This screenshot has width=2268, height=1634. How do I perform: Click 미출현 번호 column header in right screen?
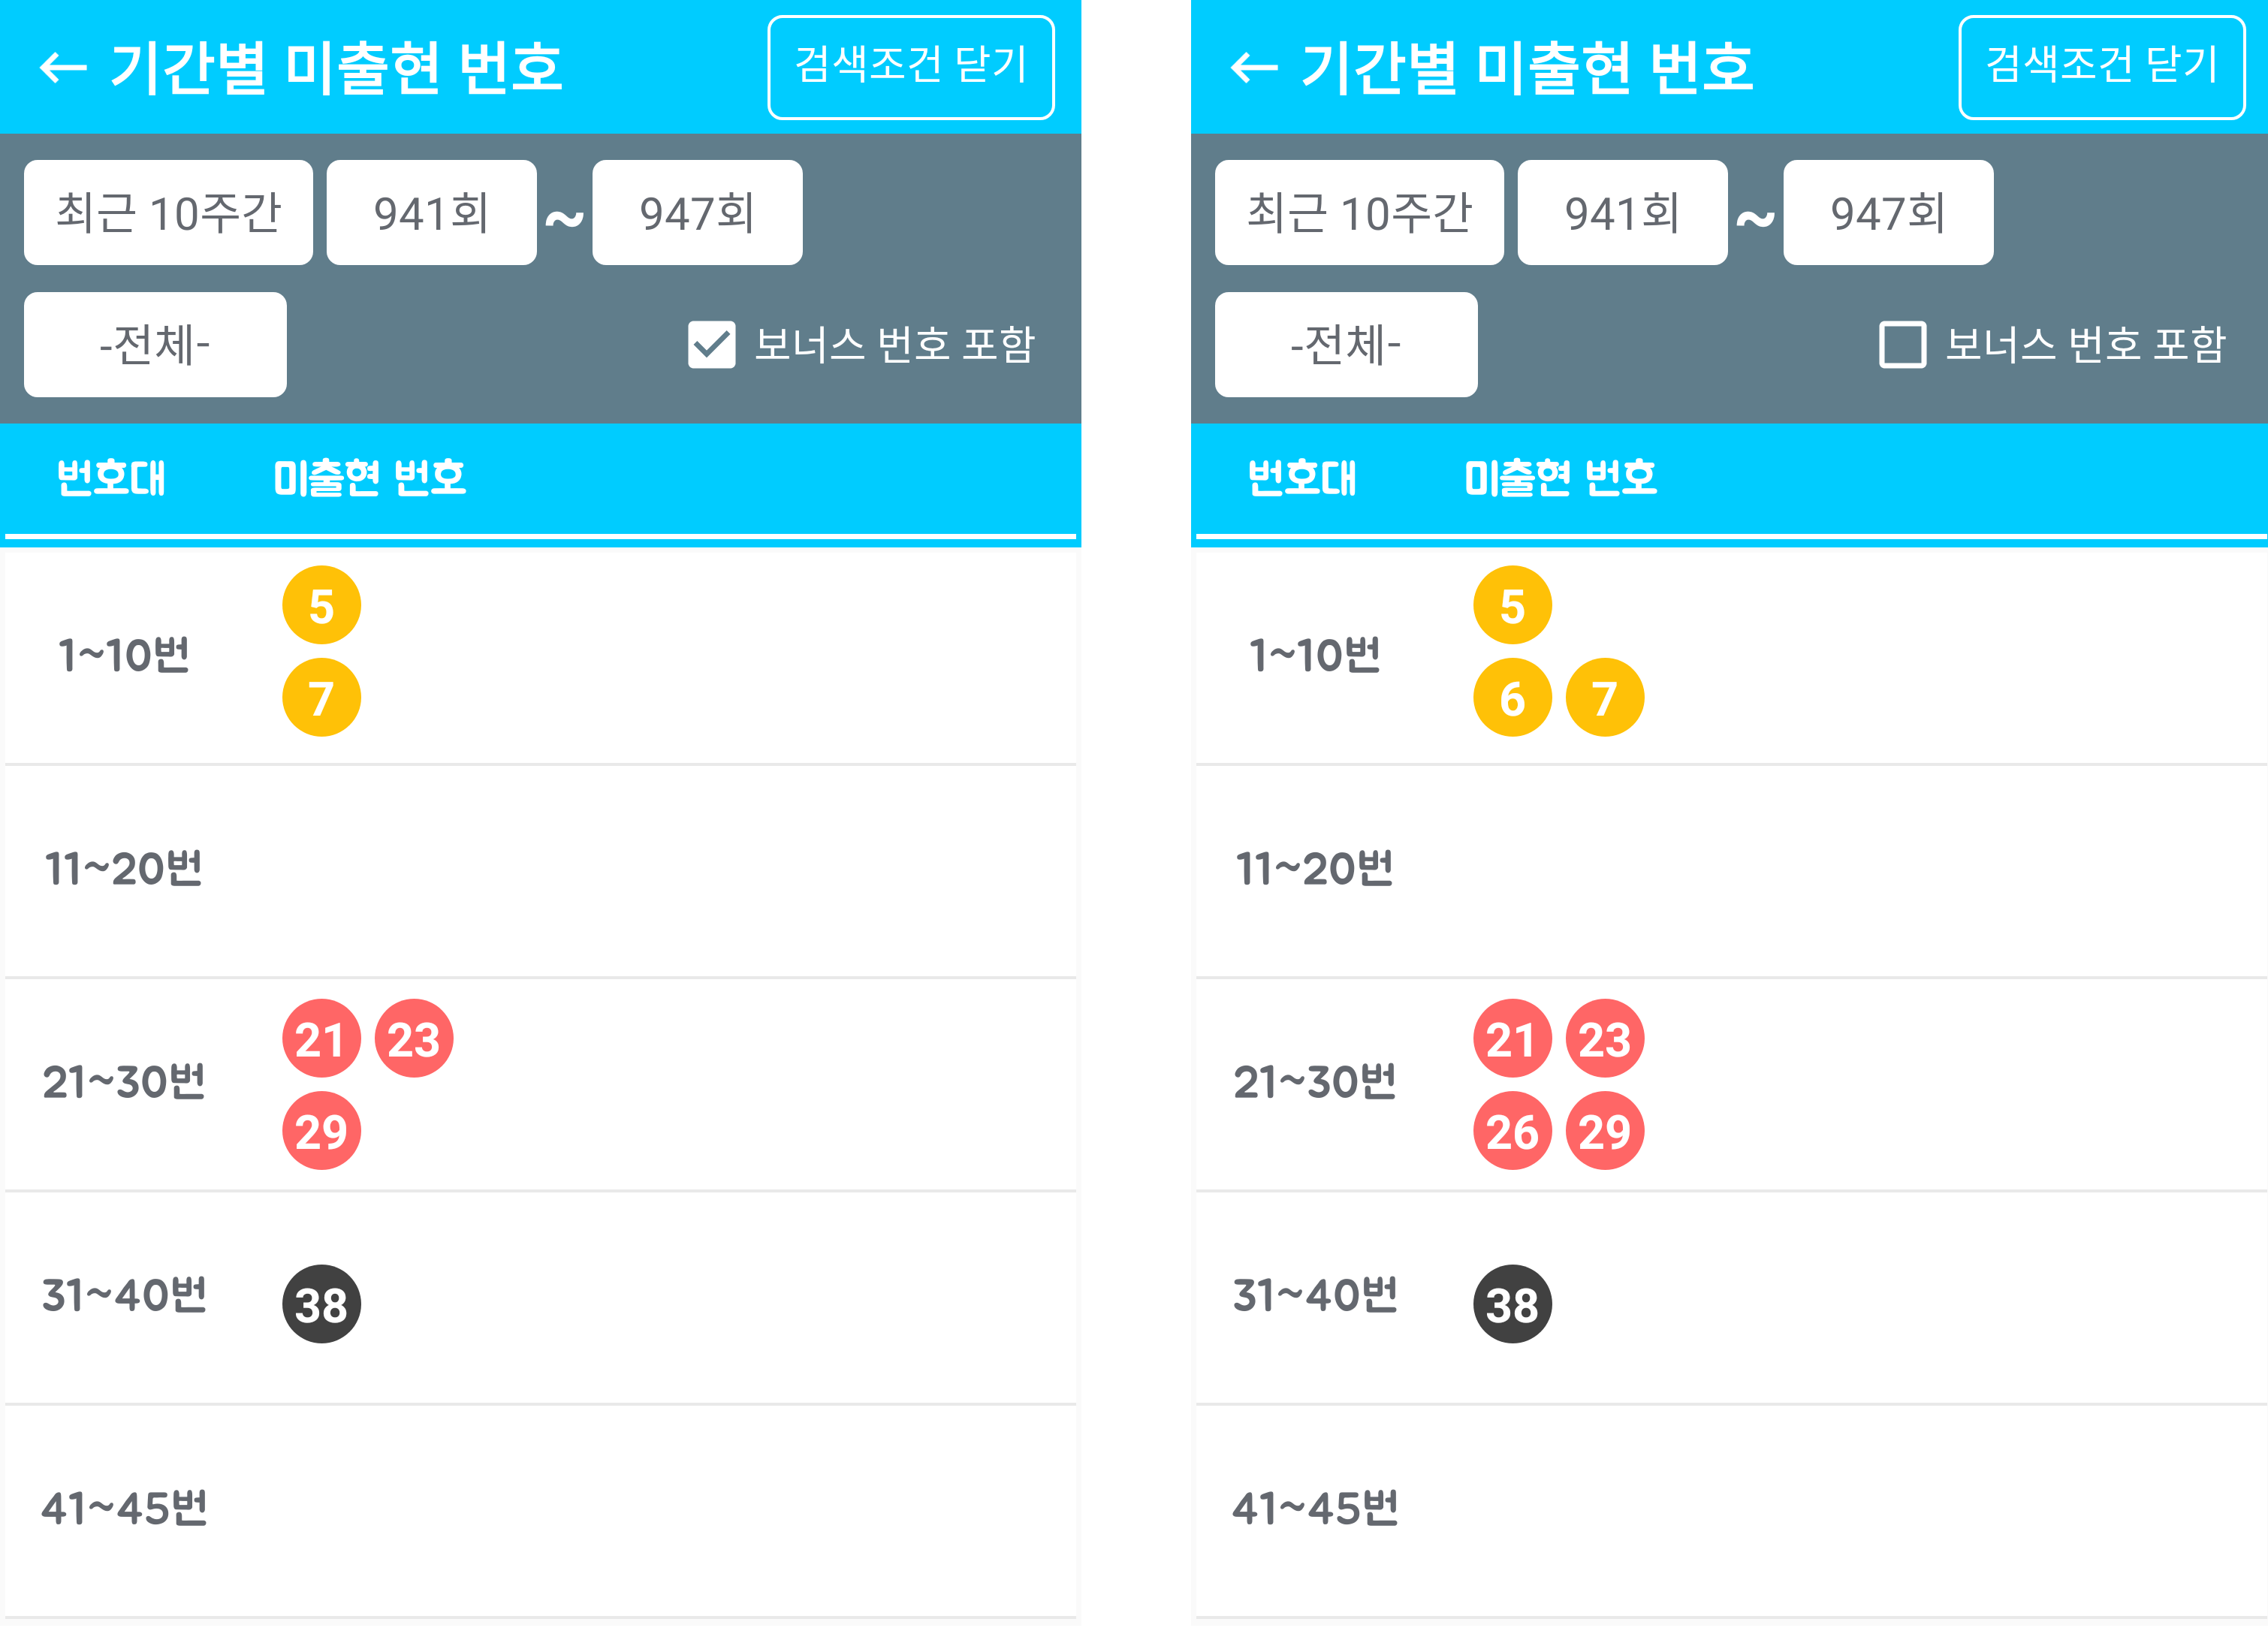(1560, 478)
